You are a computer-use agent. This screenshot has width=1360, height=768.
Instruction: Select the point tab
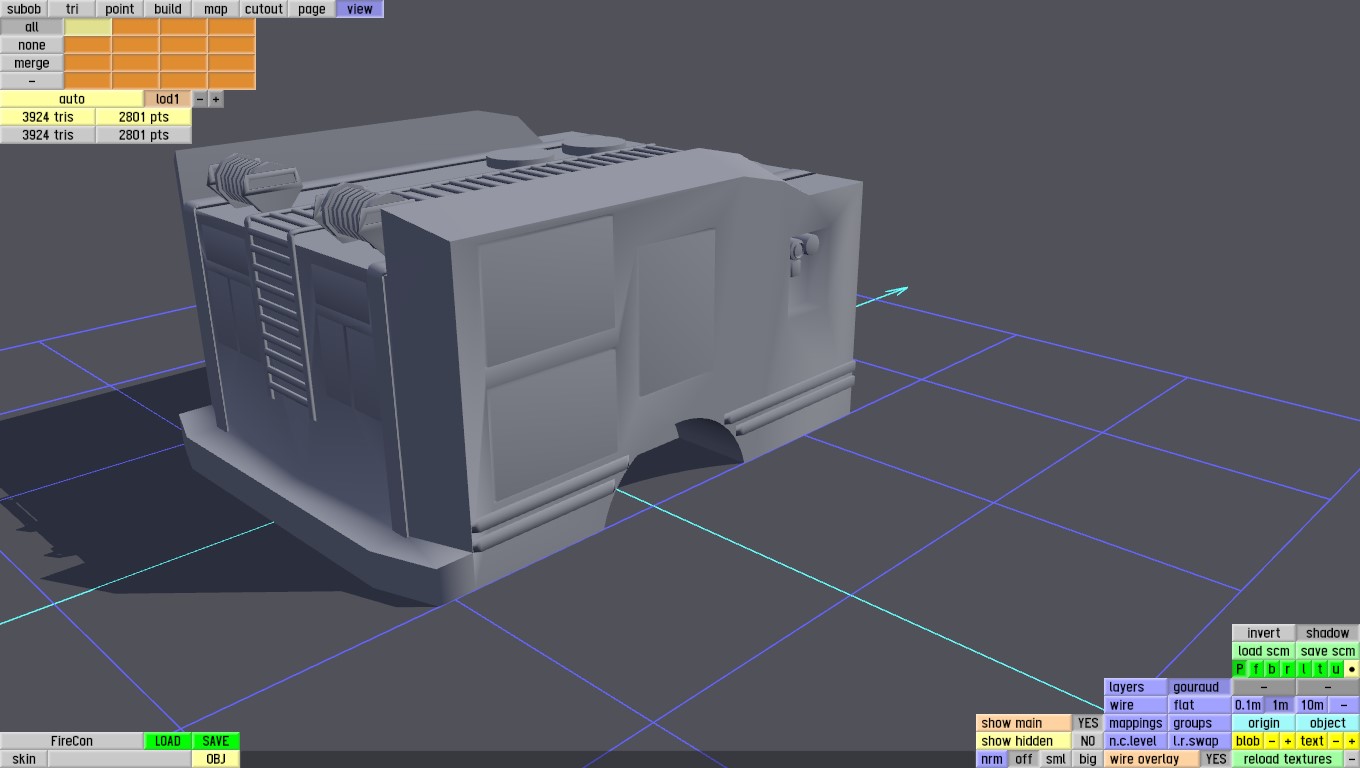click(x=120, y=9)
